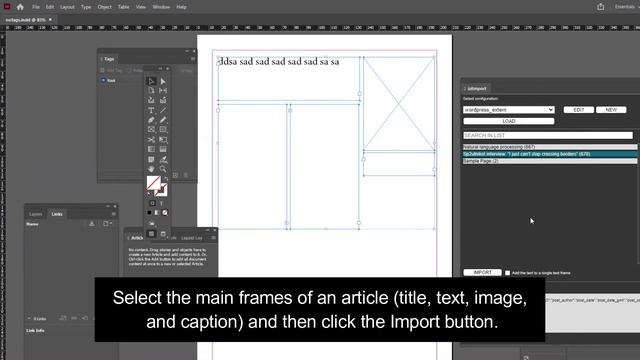This screenshot has width=640, height=360.
Task: Collapse the Tags panel with double arrows
Action: pos(187,51)
